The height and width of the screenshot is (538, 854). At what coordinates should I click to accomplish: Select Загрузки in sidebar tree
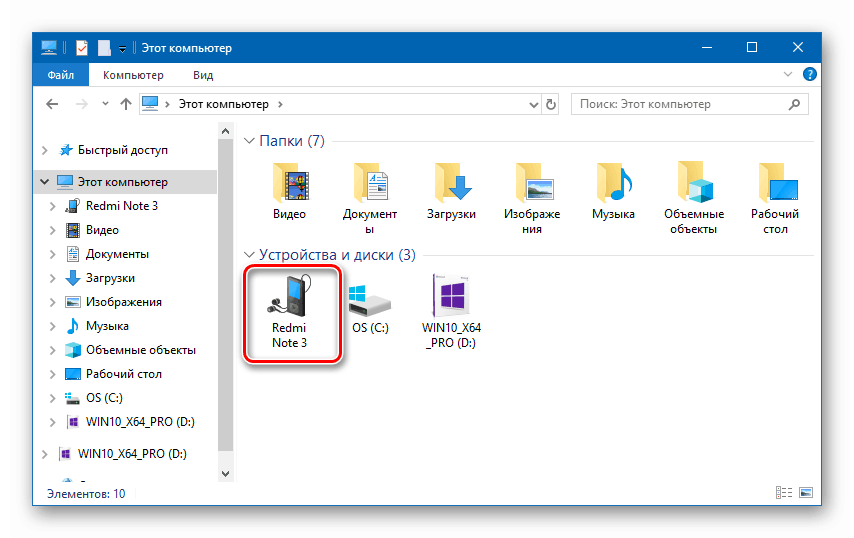(x=111, y=278)
